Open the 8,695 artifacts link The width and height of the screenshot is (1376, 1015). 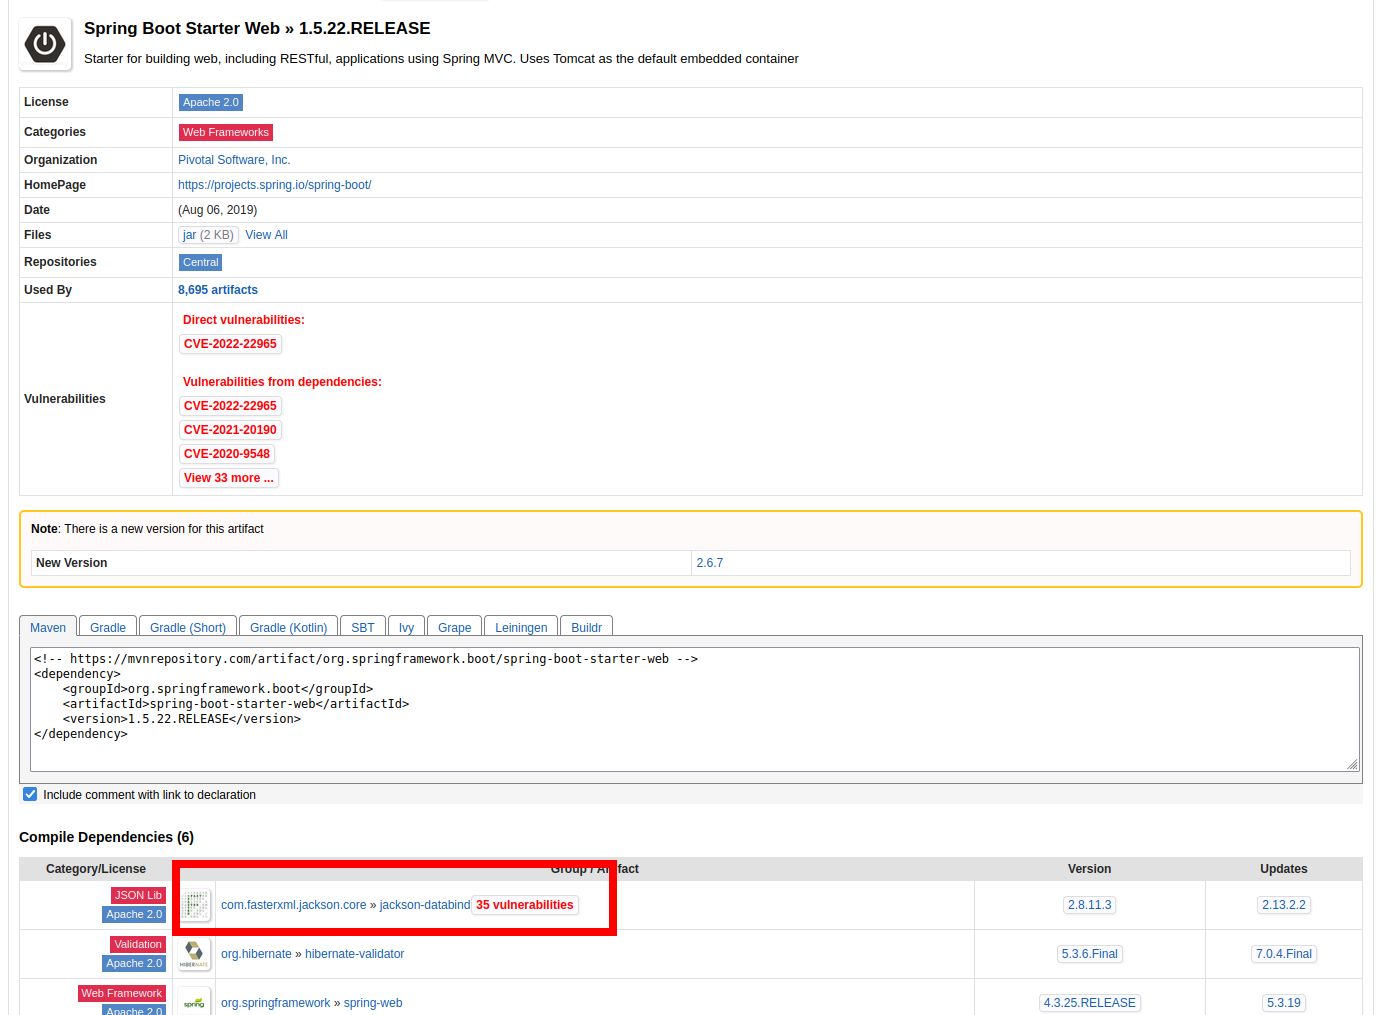pyautogui.click(x=218, y=290)
